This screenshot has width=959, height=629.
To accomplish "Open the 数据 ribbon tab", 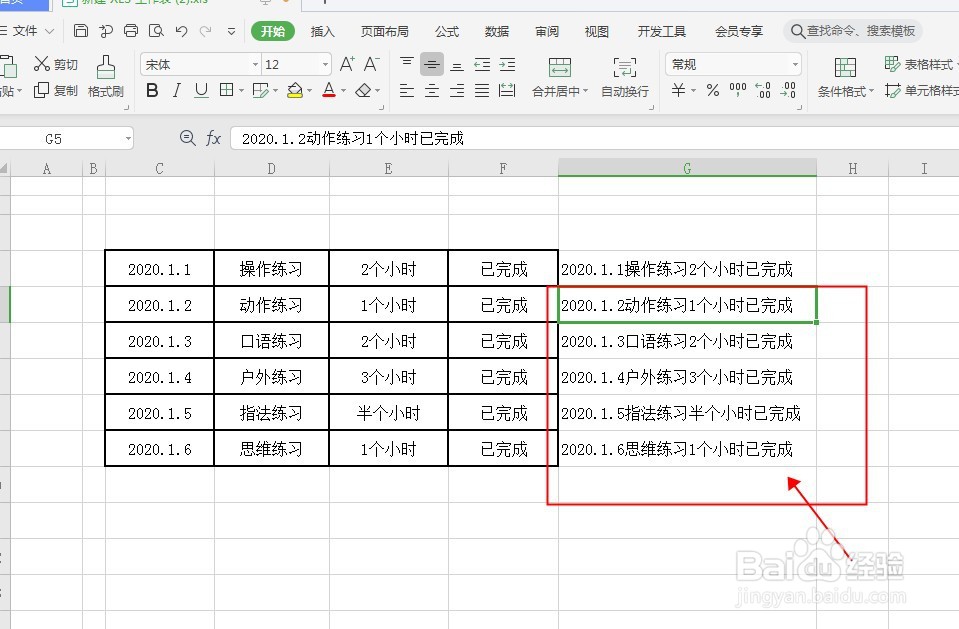I will [496, 31].
